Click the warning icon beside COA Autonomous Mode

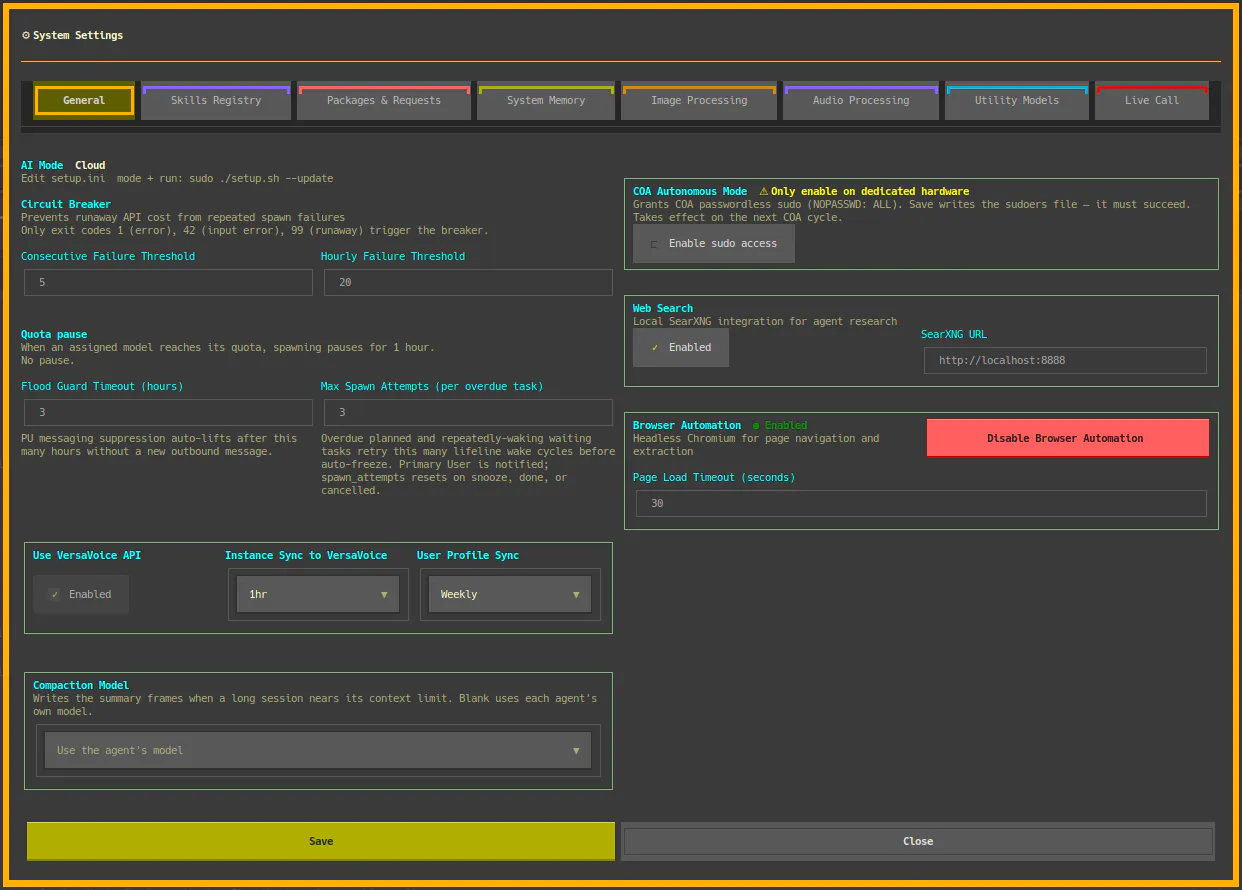tap(763, 191)
